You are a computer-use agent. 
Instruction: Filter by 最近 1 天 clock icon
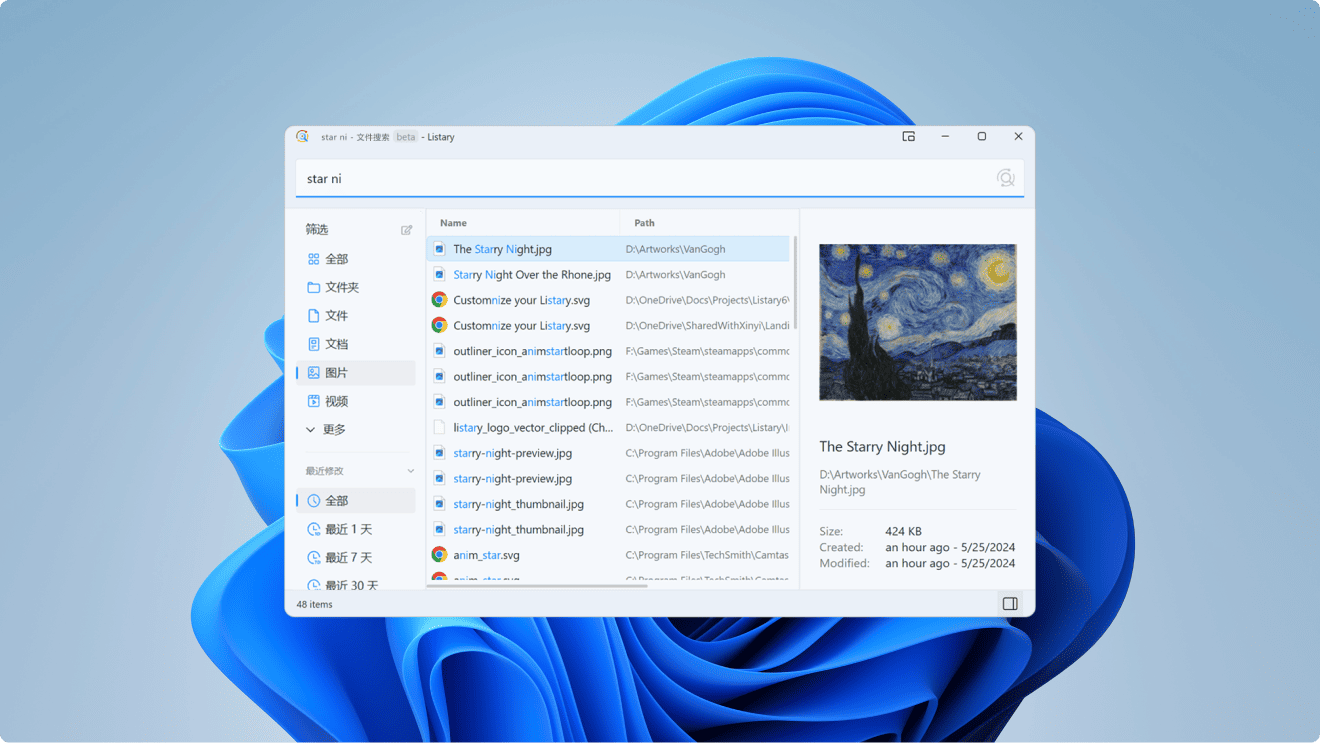pos(314,529)
